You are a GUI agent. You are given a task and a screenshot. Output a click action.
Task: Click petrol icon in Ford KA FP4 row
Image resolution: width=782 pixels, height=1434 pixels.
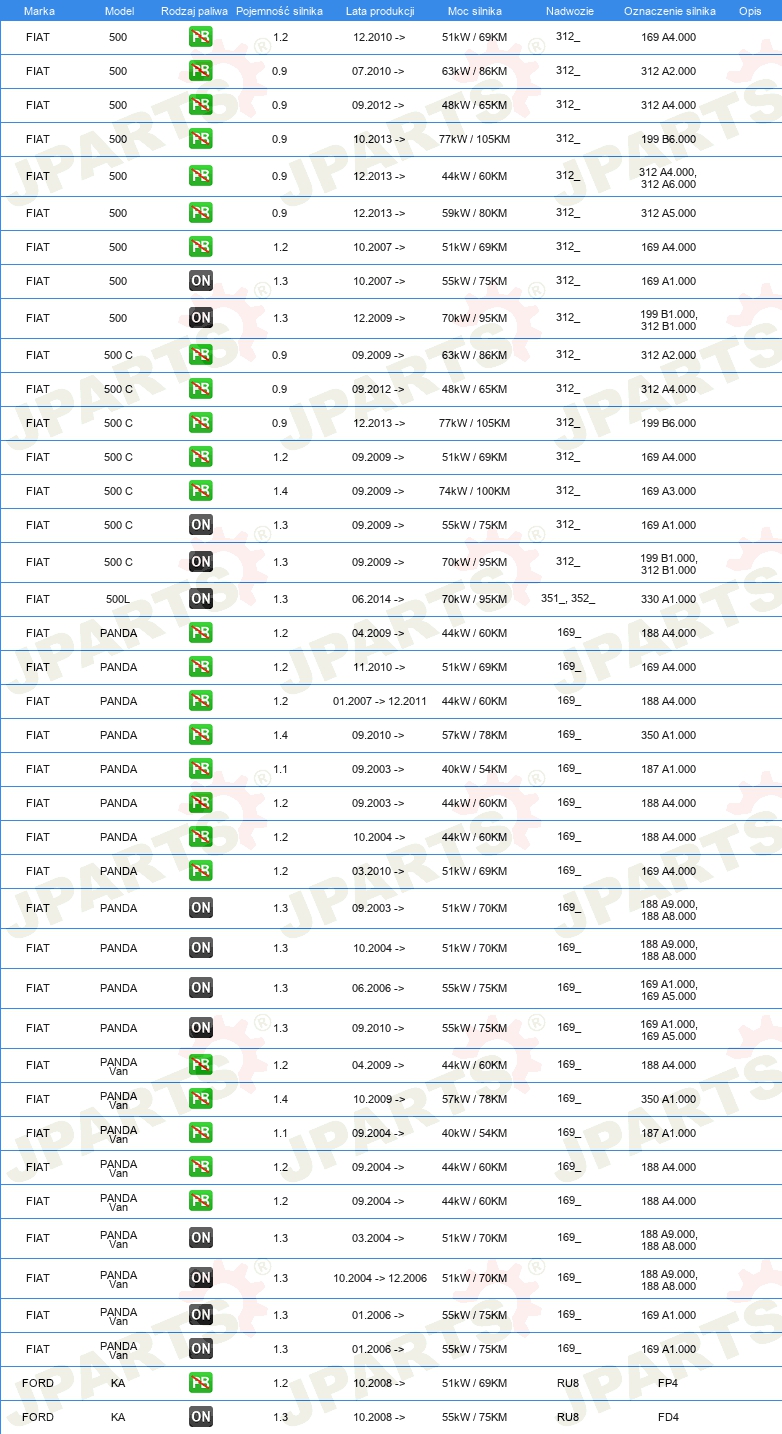[x=200, y=1383]
